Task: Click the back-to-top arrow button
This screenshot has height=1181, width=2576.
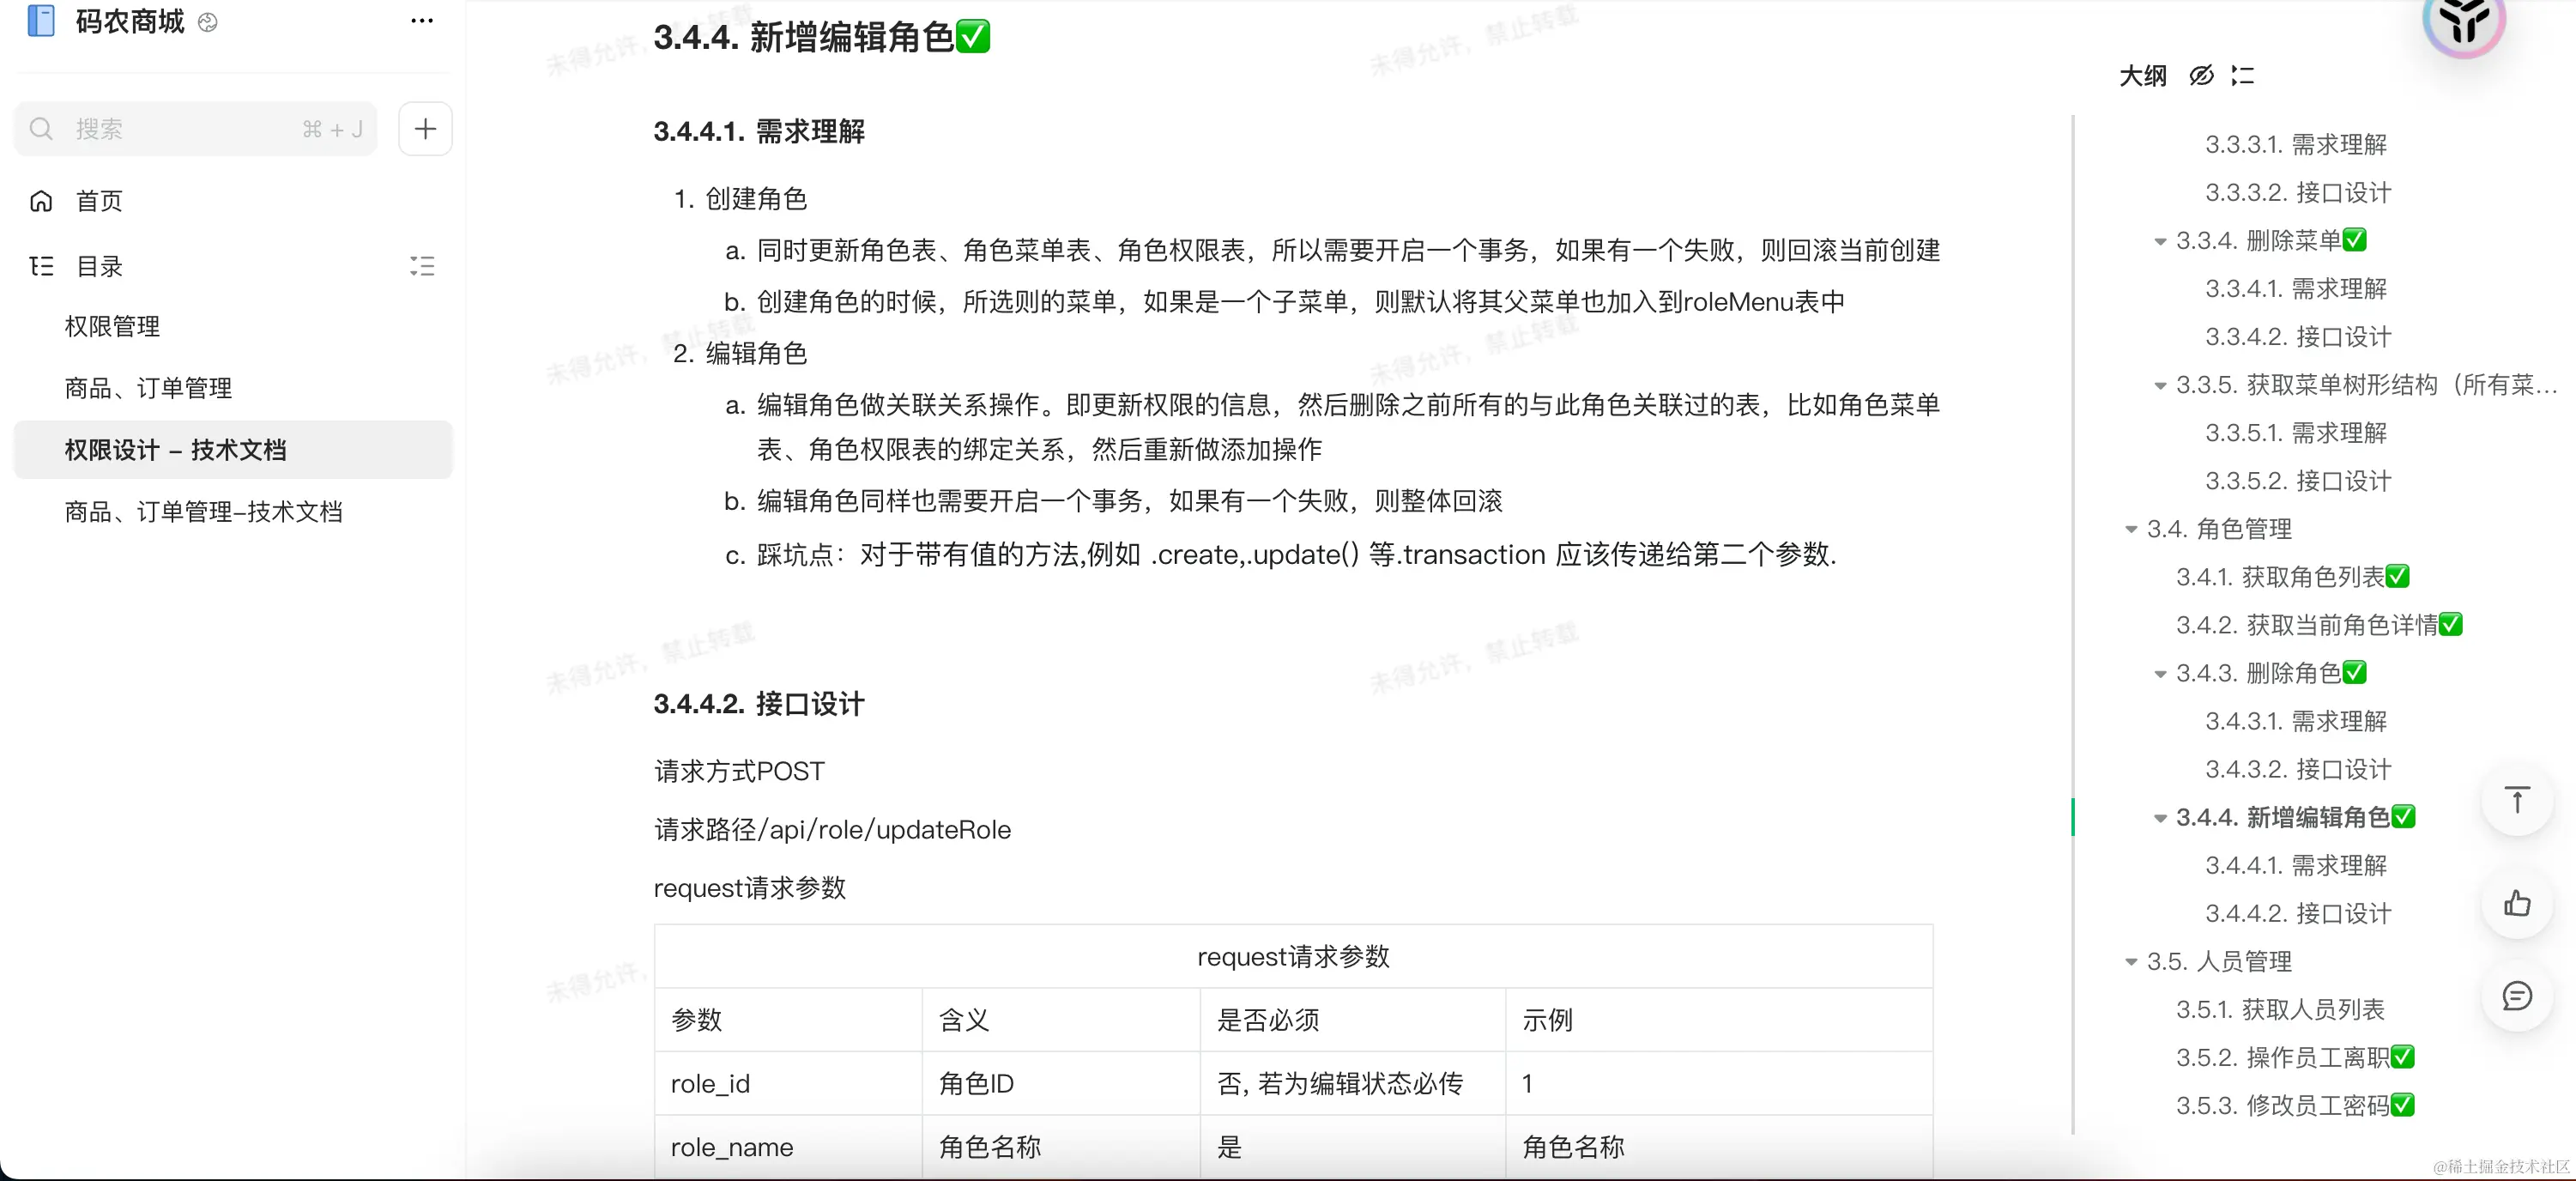Action: (2517, 801)
